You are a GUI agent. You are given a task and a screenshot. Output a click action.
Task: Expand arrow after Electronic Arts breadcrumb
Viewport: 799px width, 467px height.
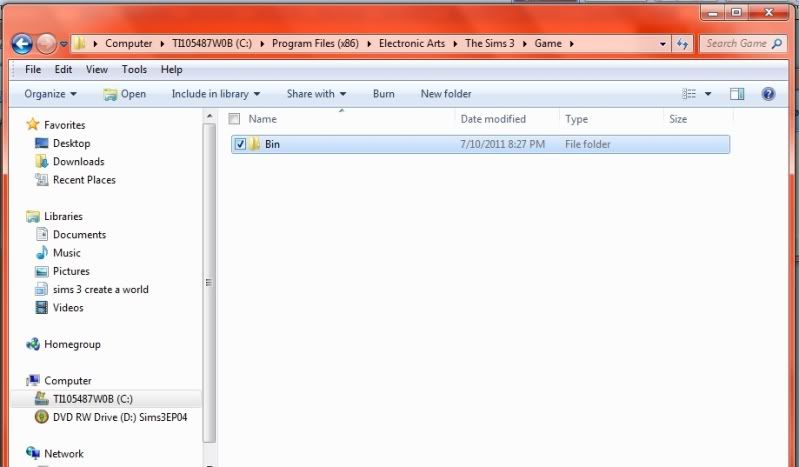[x=455, y=44]
